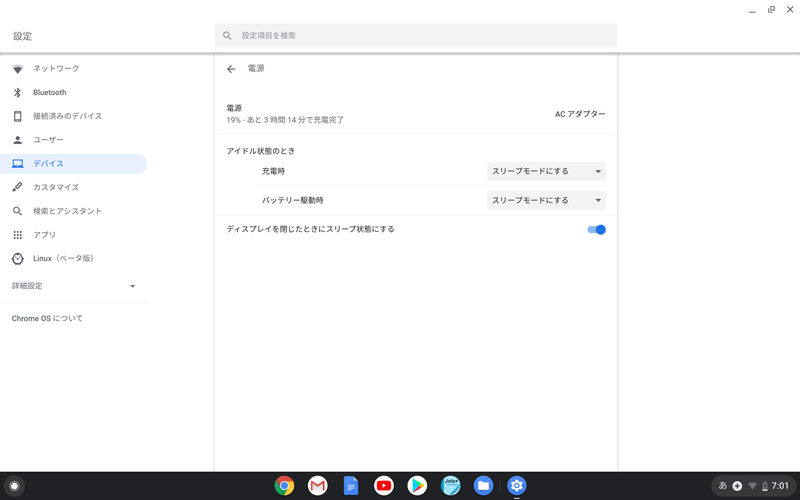Click the notification plus icon in tray

[x=737, y=486]
